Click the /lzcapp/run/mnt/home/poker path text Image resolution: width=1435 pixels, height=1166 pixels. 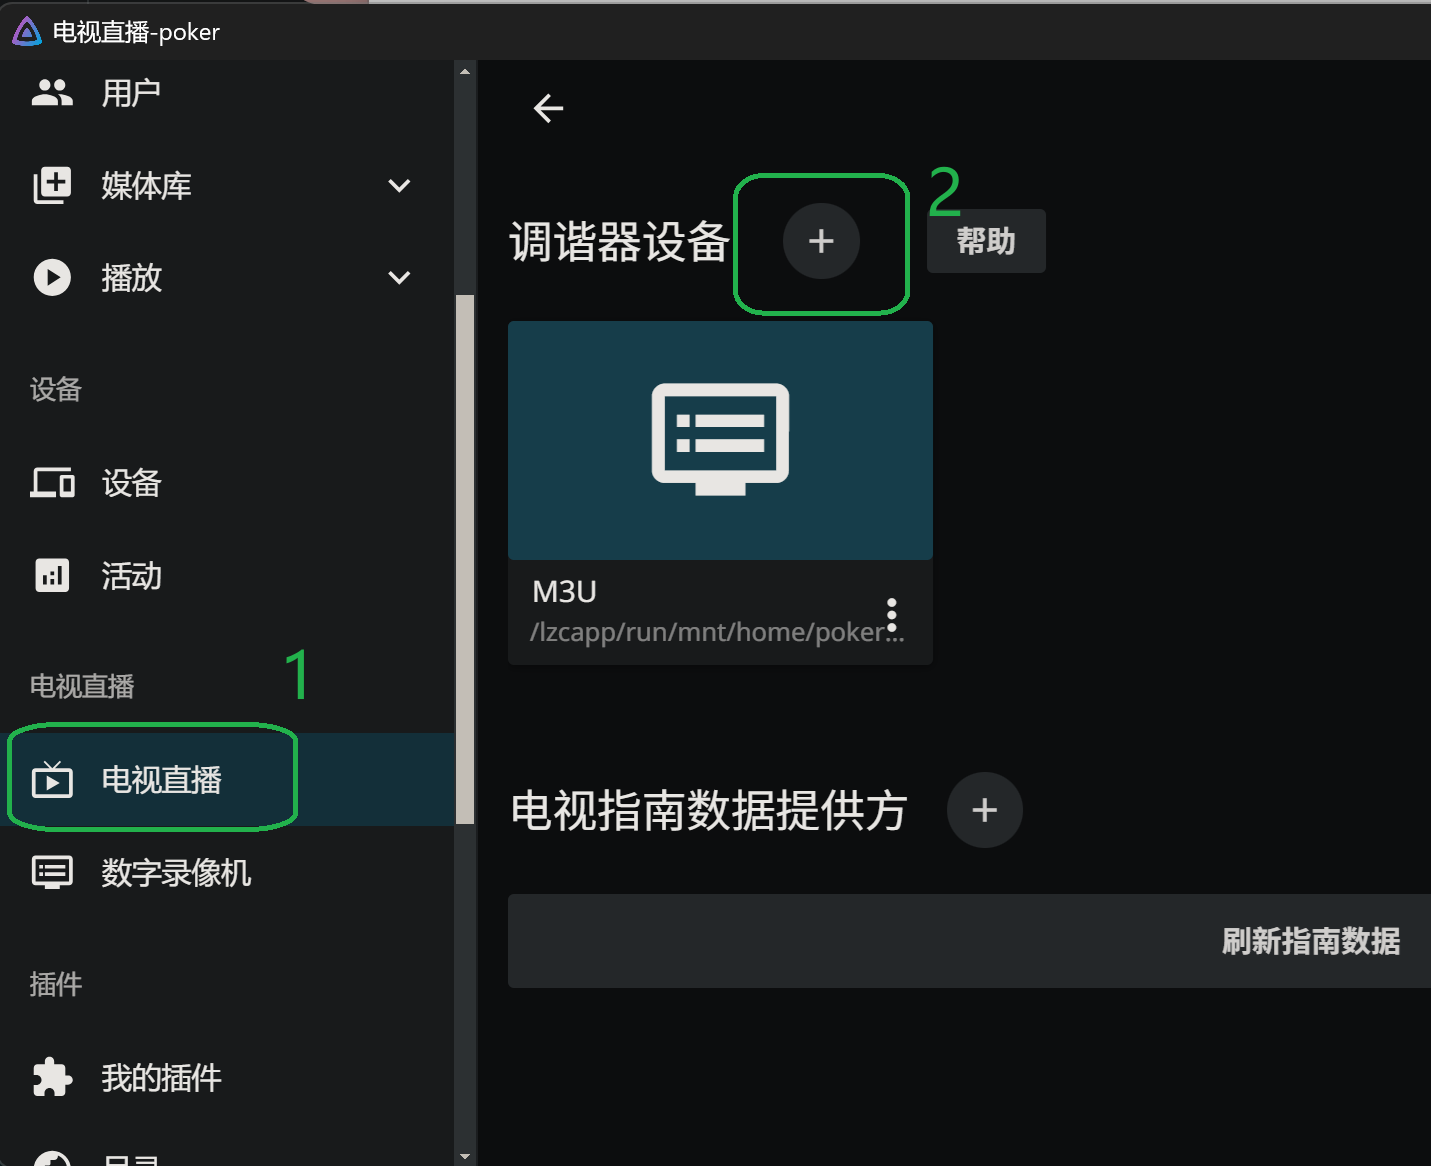pyautogui.click(x=717, y=632)
